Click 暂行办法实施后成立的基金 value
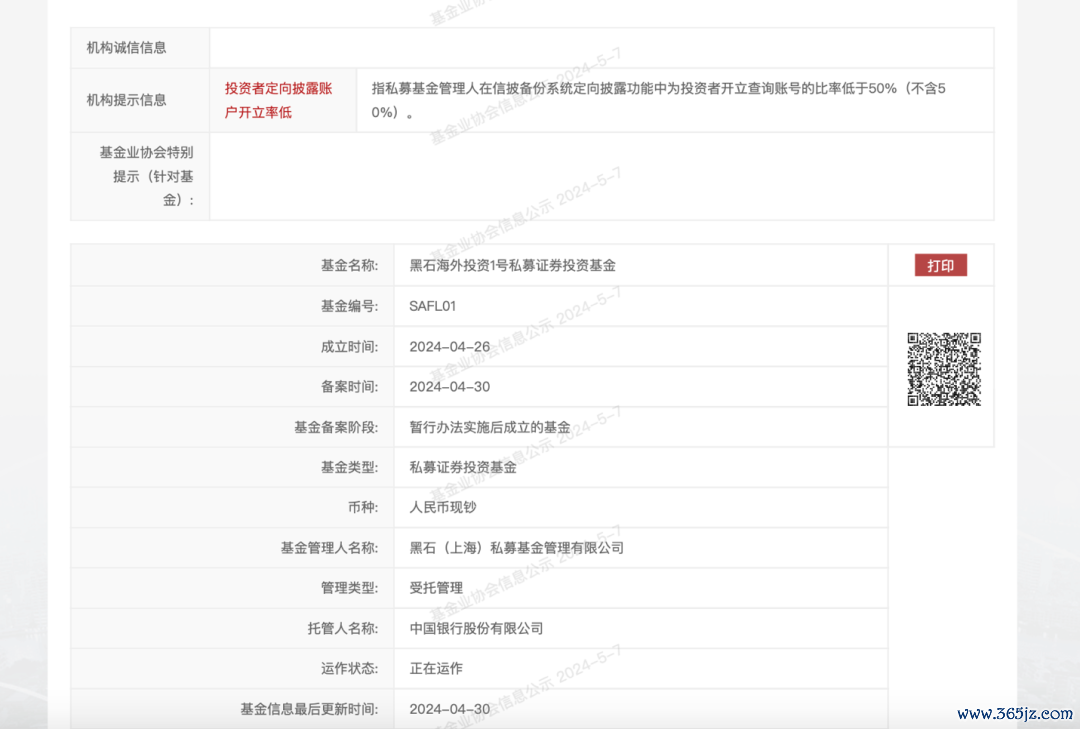 [490, 427]
